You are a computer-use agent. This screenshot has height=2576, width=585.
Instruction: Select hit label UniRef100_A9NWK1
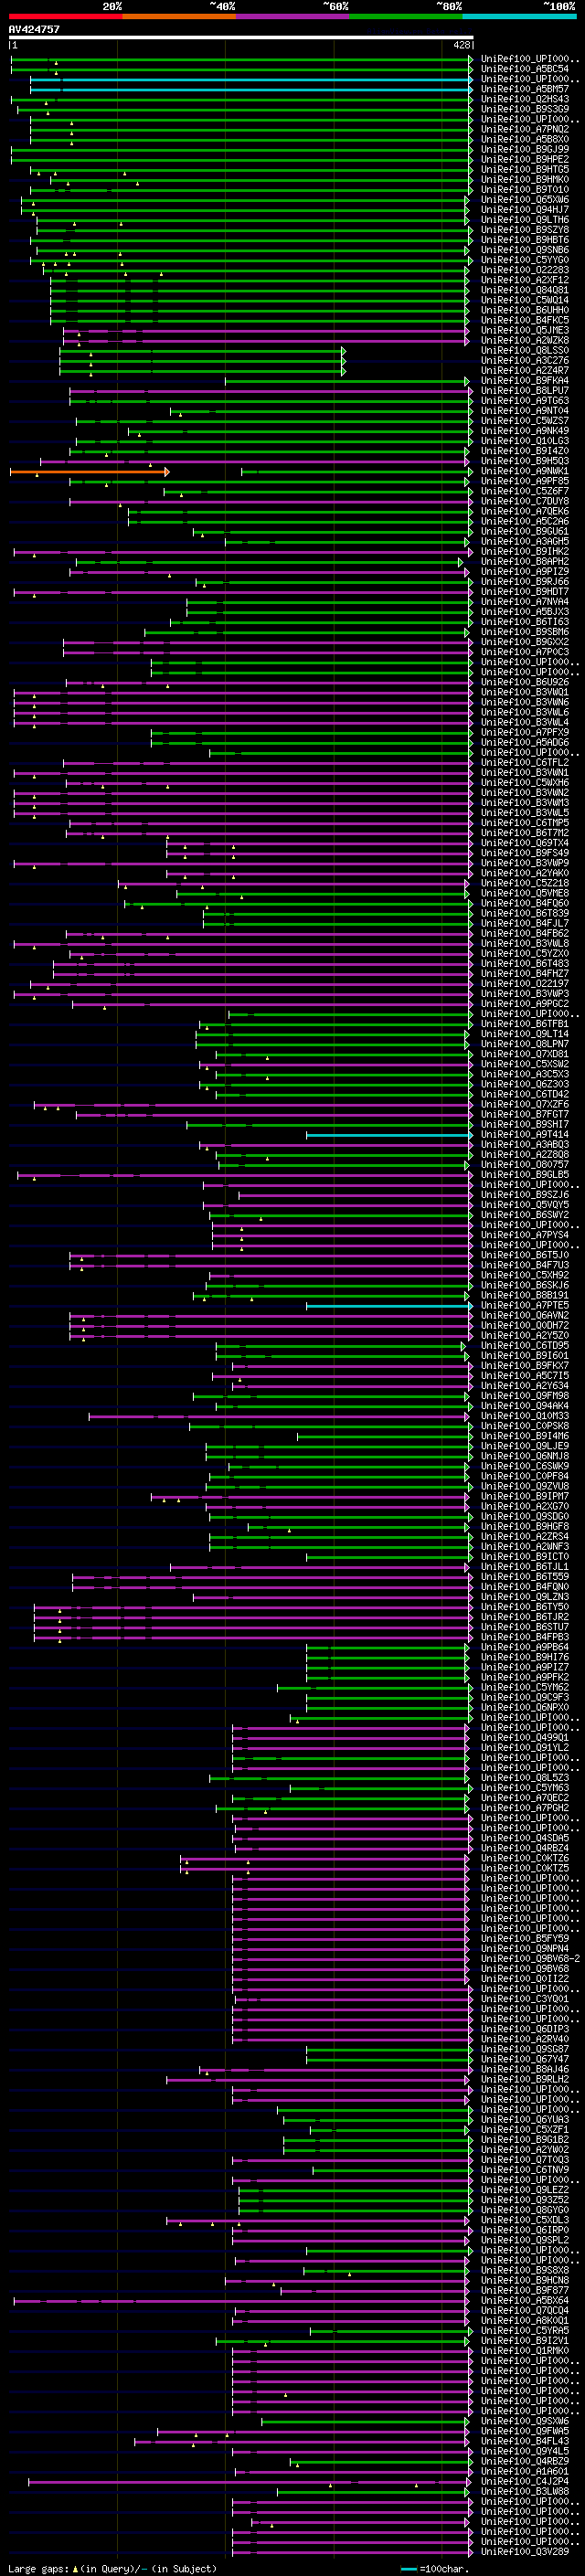(x=525, y=470)
